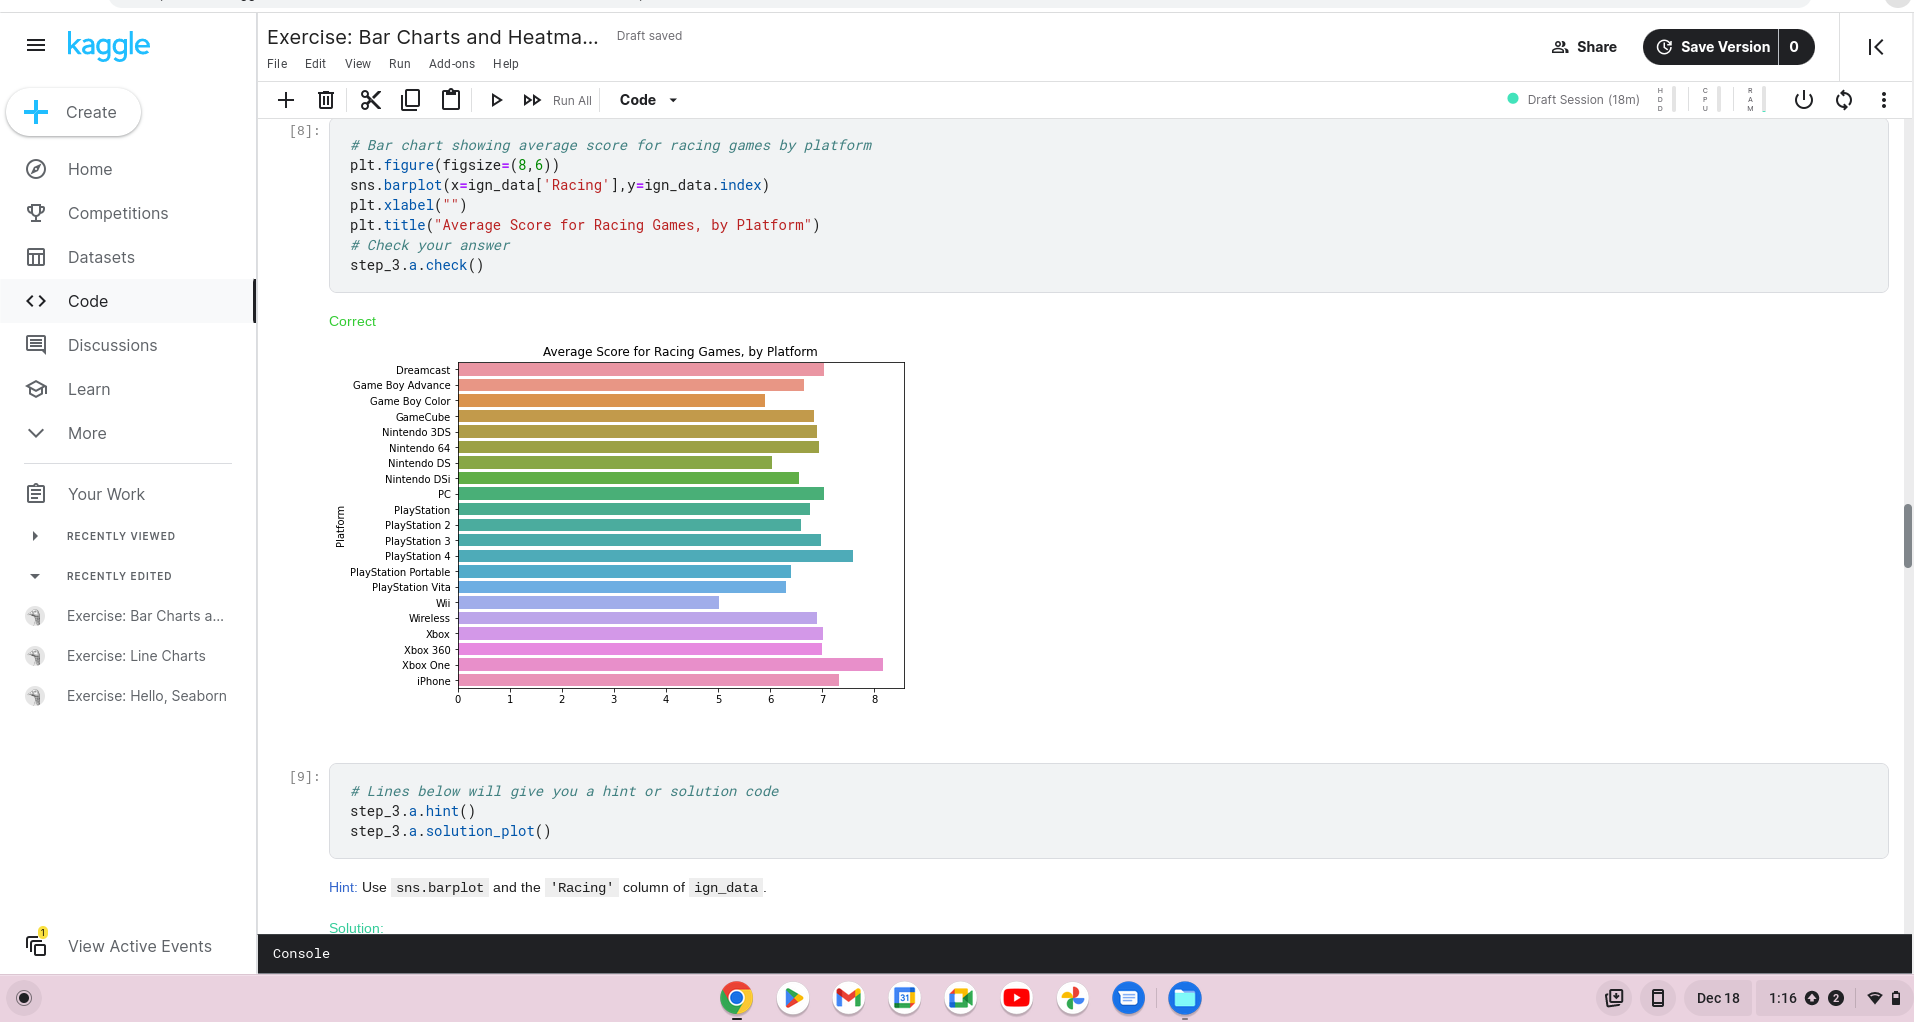
Task: Open Files app from the shelf
Action: [1185, 998]
